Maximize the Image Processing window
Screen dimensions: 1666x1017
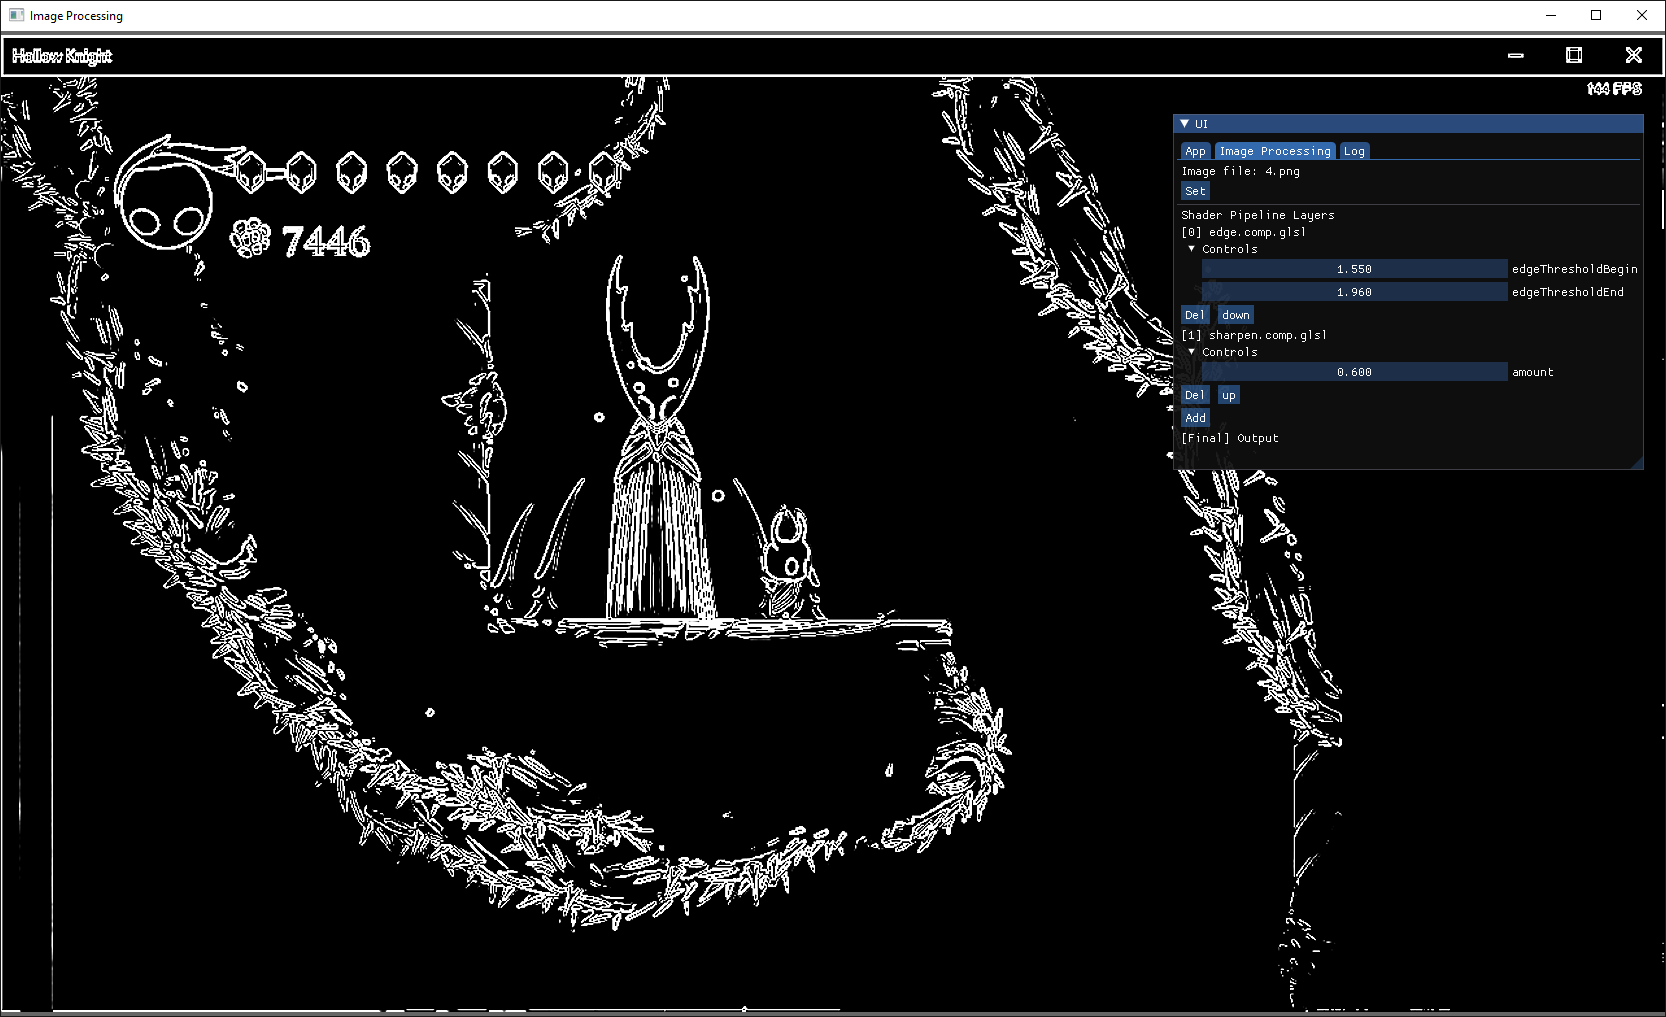coord(1596,15)
